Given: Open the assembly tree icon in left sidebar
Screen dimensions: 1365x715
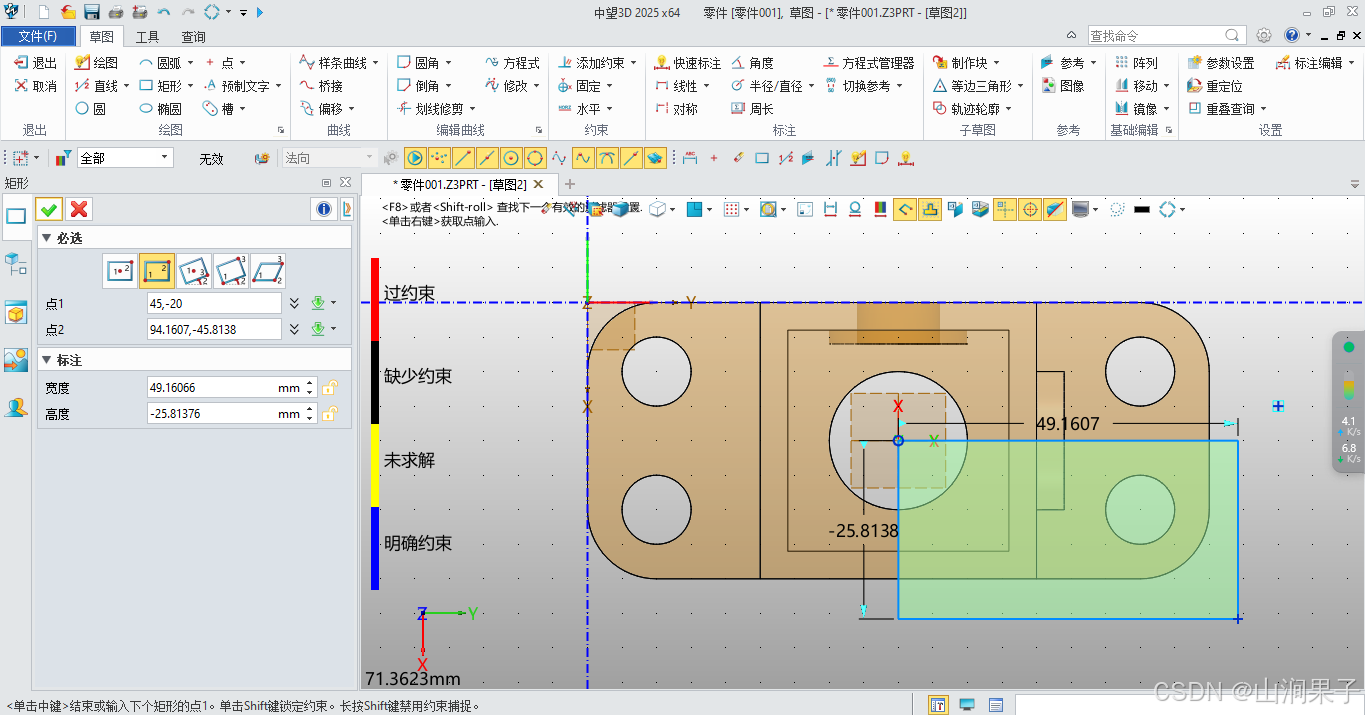Looking at the screenshot, I should tap(15, 264).
